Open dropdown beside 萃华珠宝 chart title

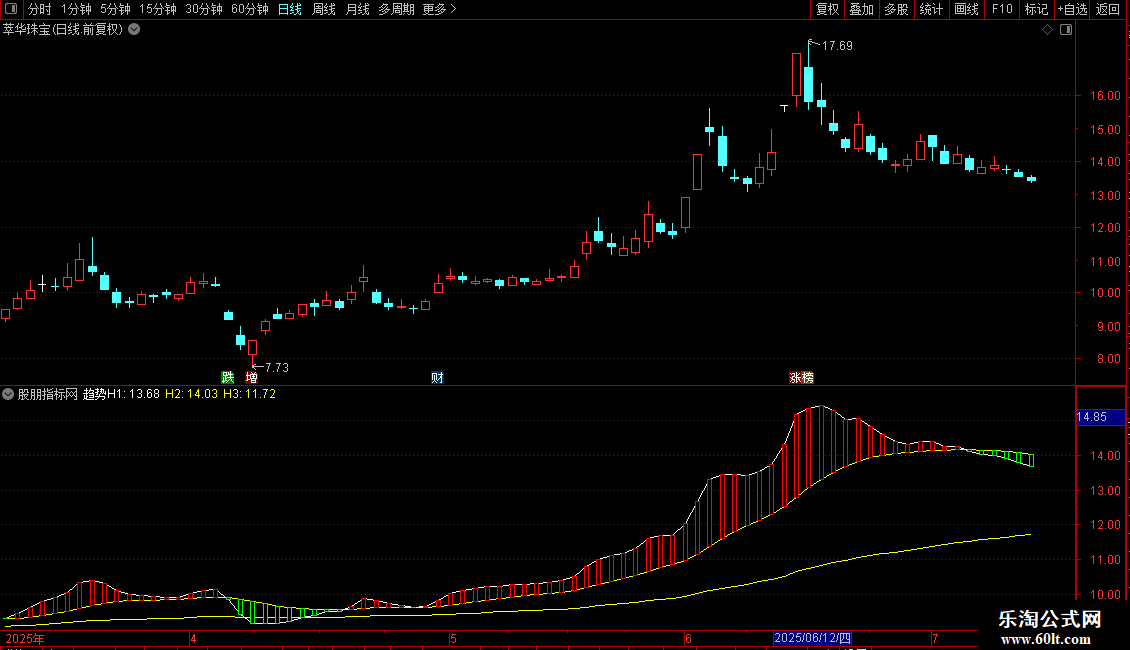point(134,30)
